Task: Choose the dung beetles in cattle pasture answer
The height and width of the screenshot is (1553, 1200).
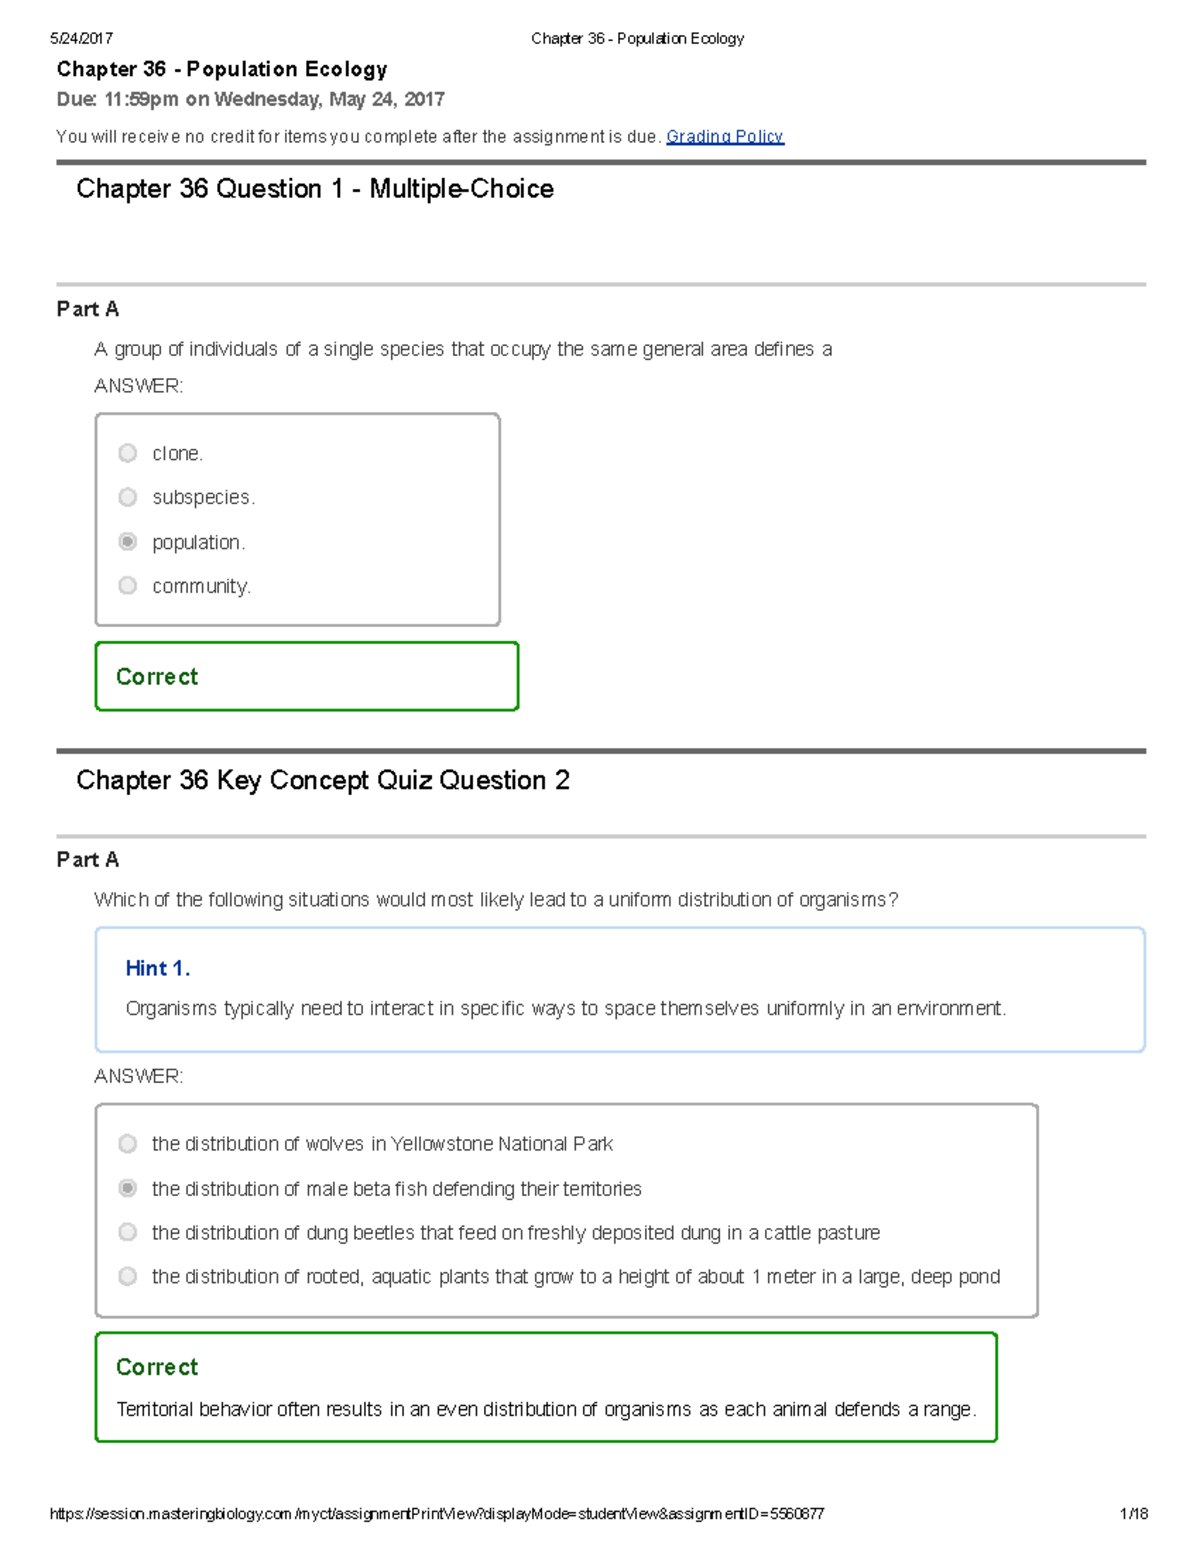Action: tap(127, 1232)
